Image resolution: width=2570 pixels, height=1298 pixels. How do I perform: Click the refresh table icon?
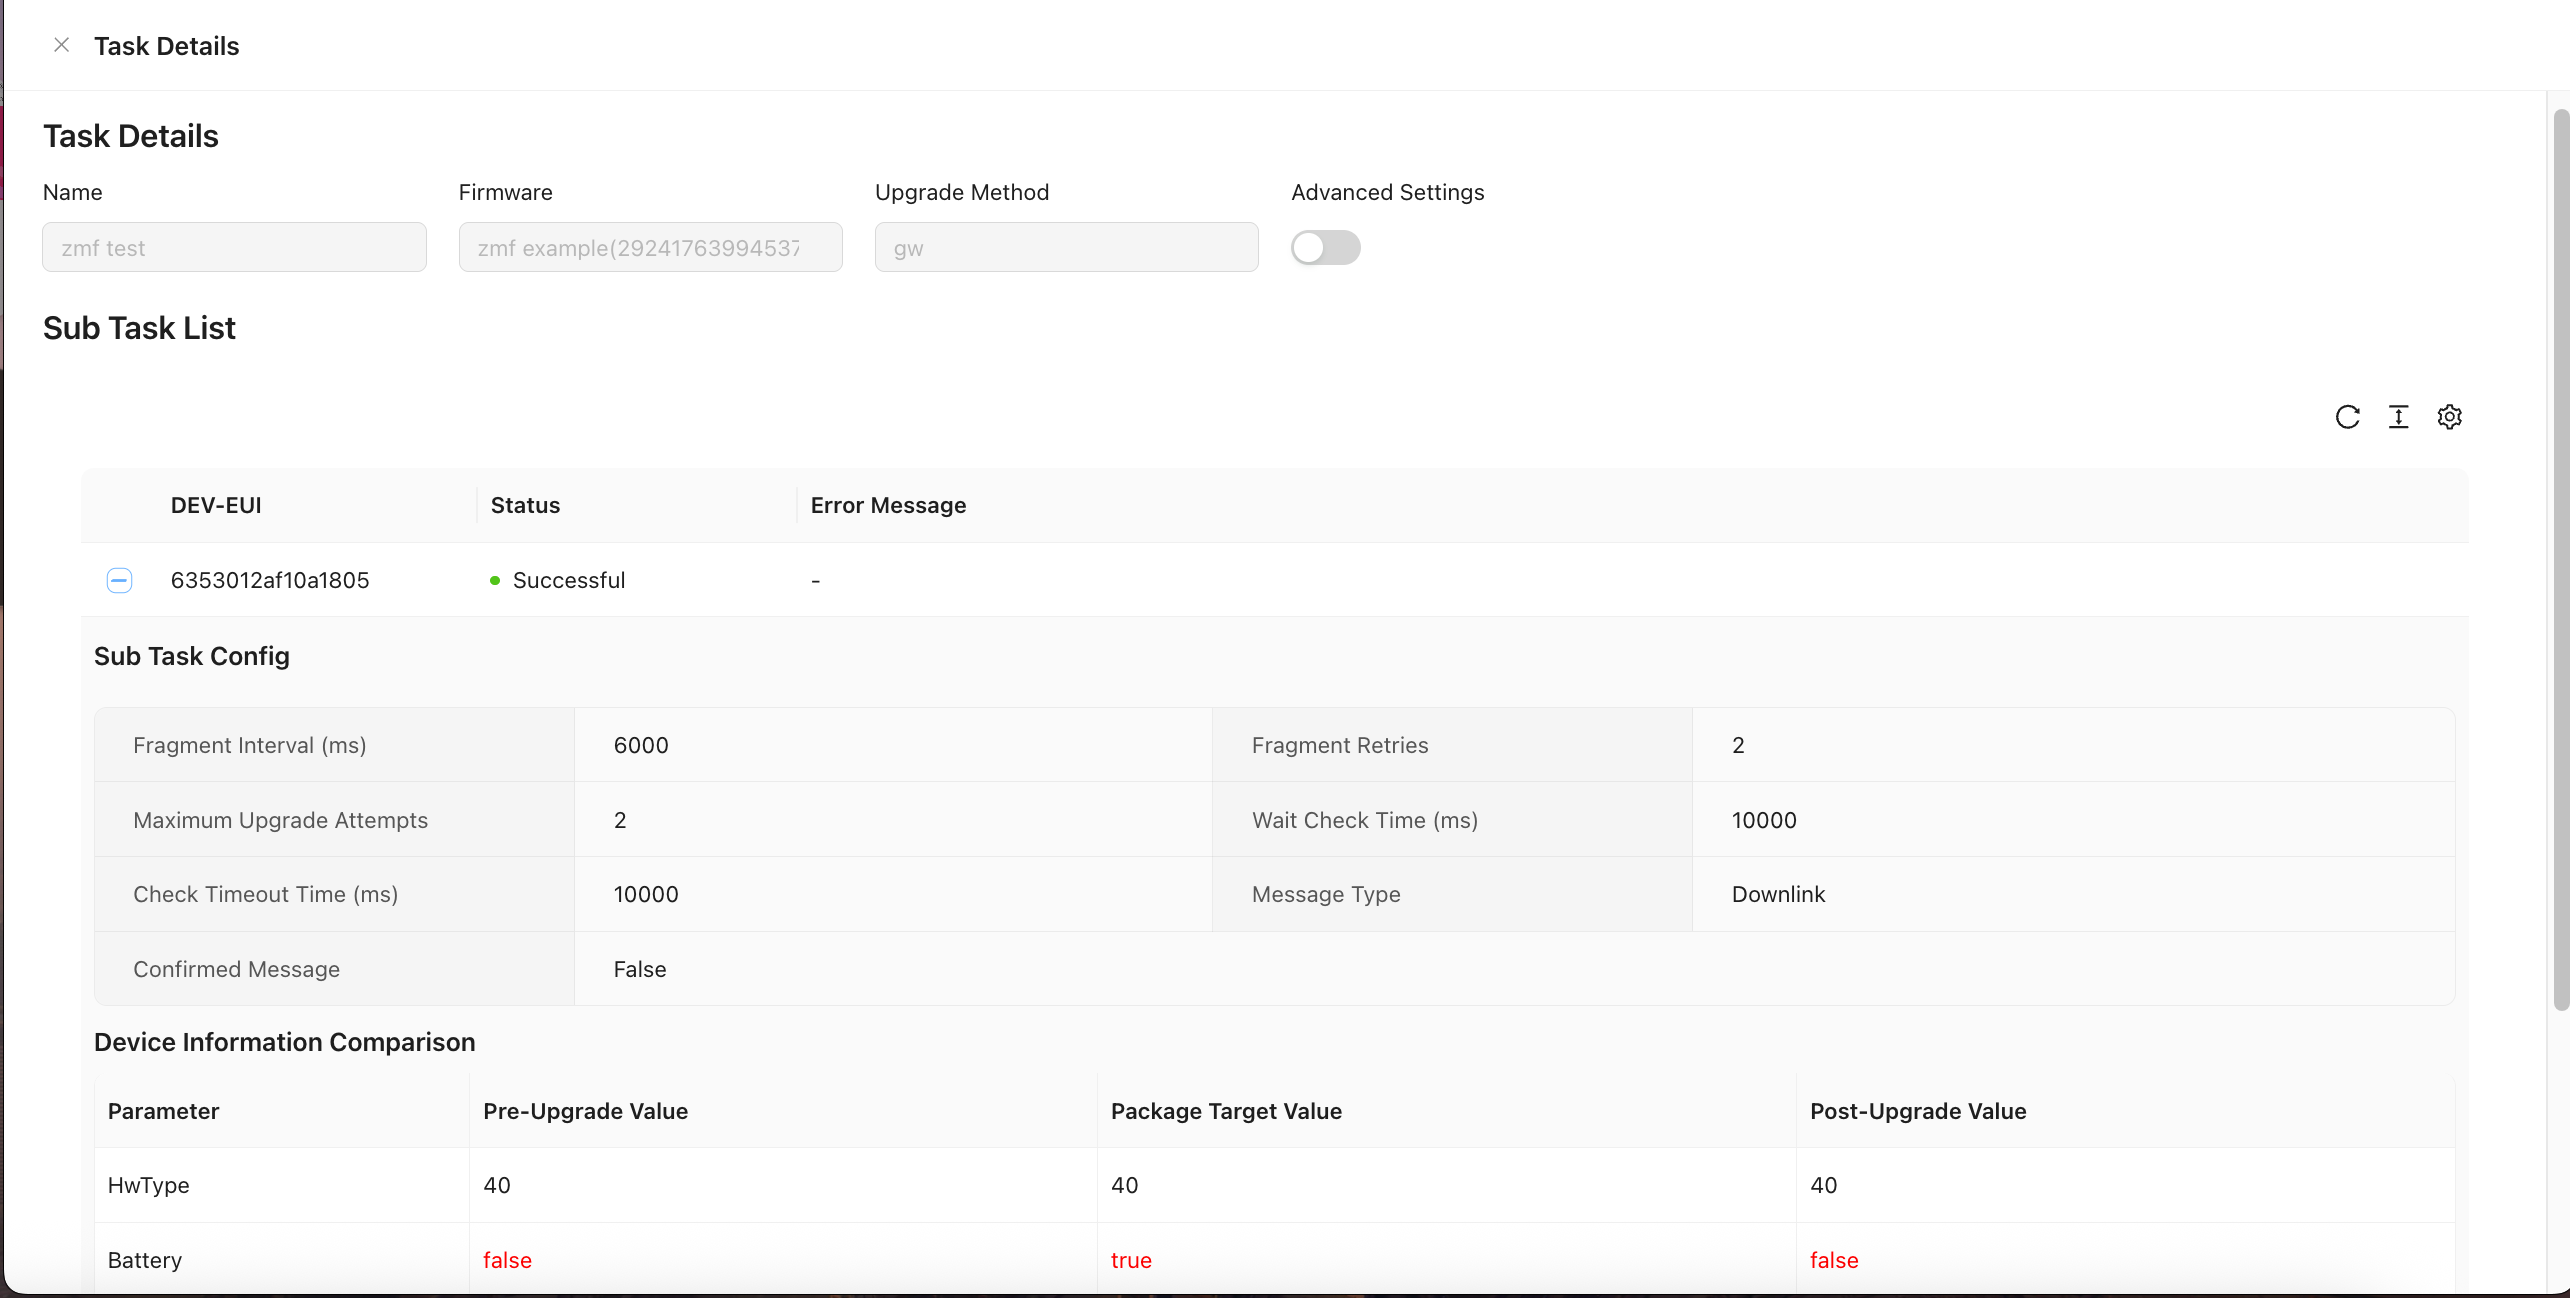[x=2347, y=417]
